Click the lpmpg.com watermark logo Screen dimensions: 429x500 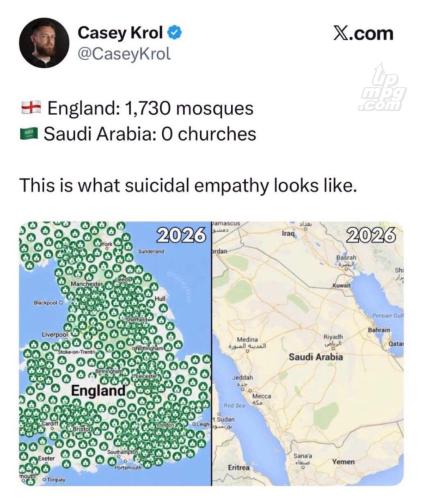pyautogui.click(x=382, y=89)
